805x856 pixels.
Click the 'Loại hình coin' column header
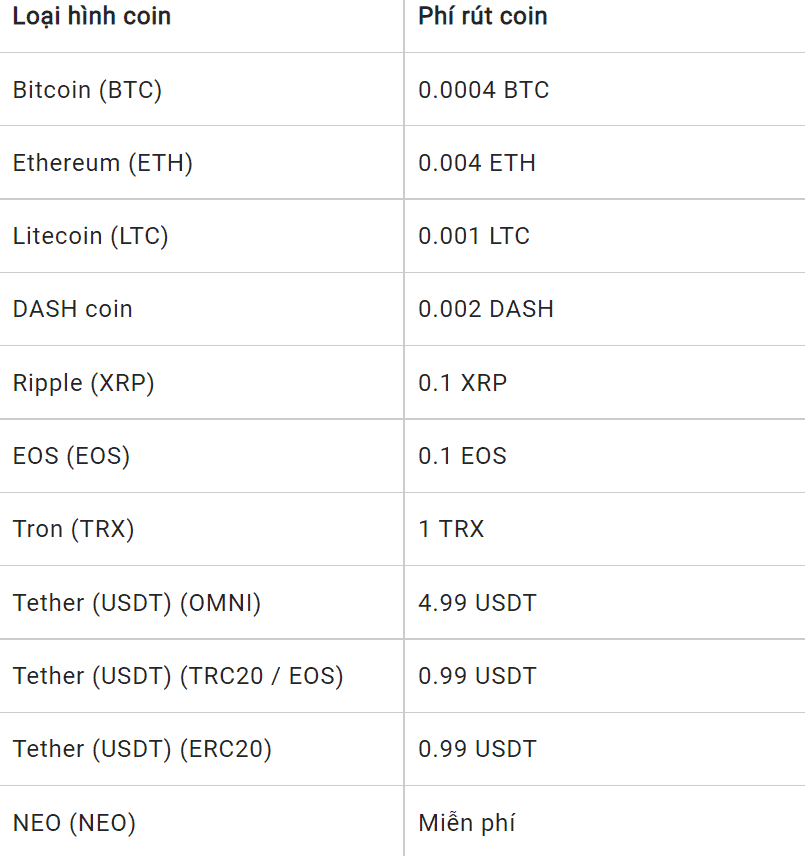click(x=92, y=17)
